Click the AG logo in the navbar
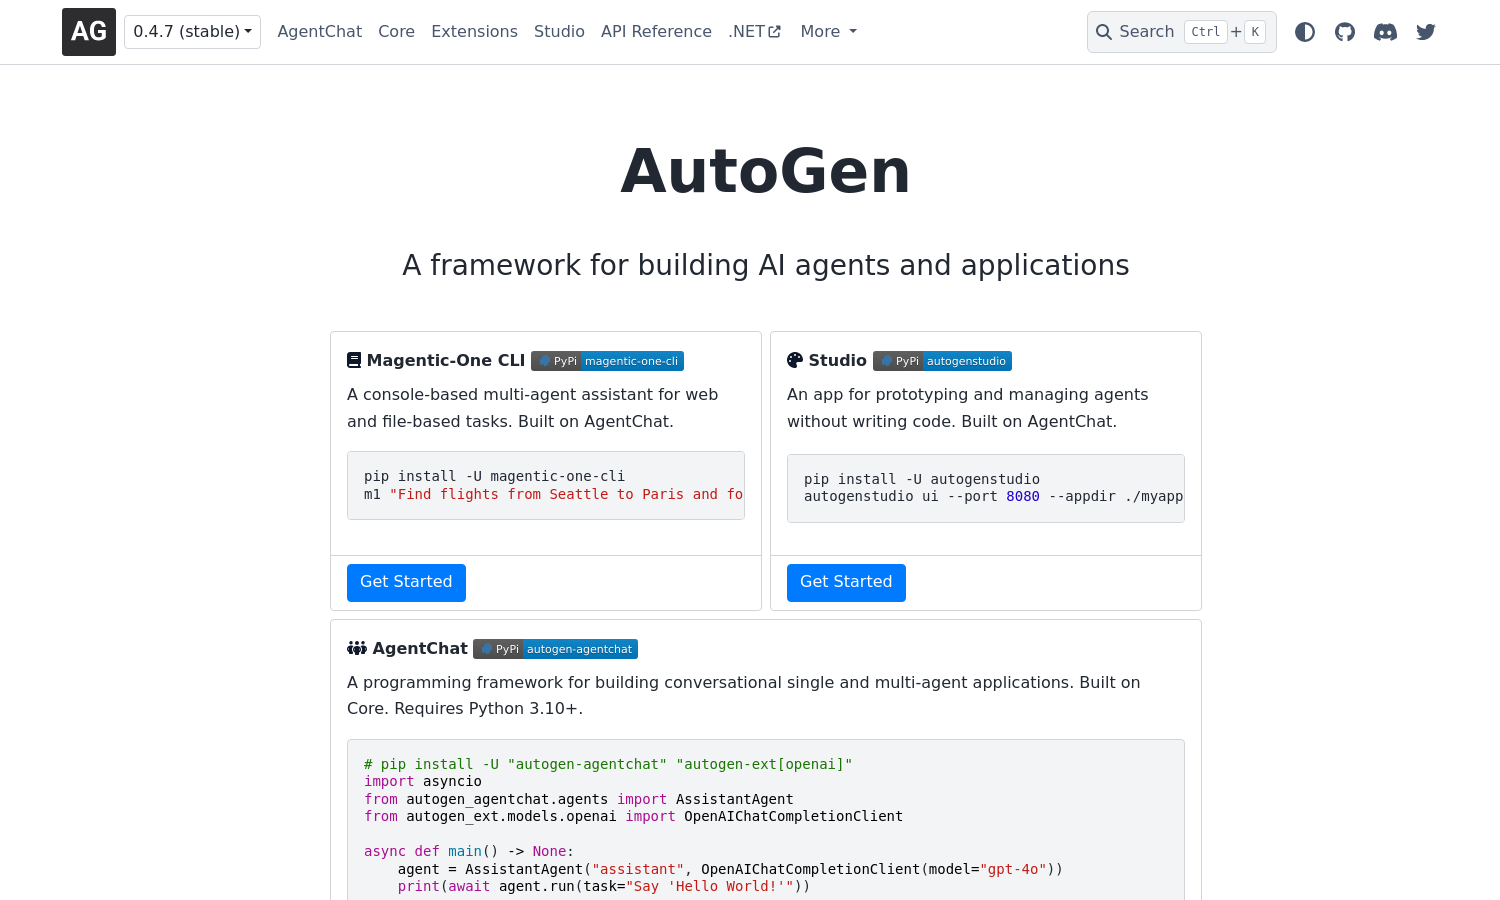 88,31
